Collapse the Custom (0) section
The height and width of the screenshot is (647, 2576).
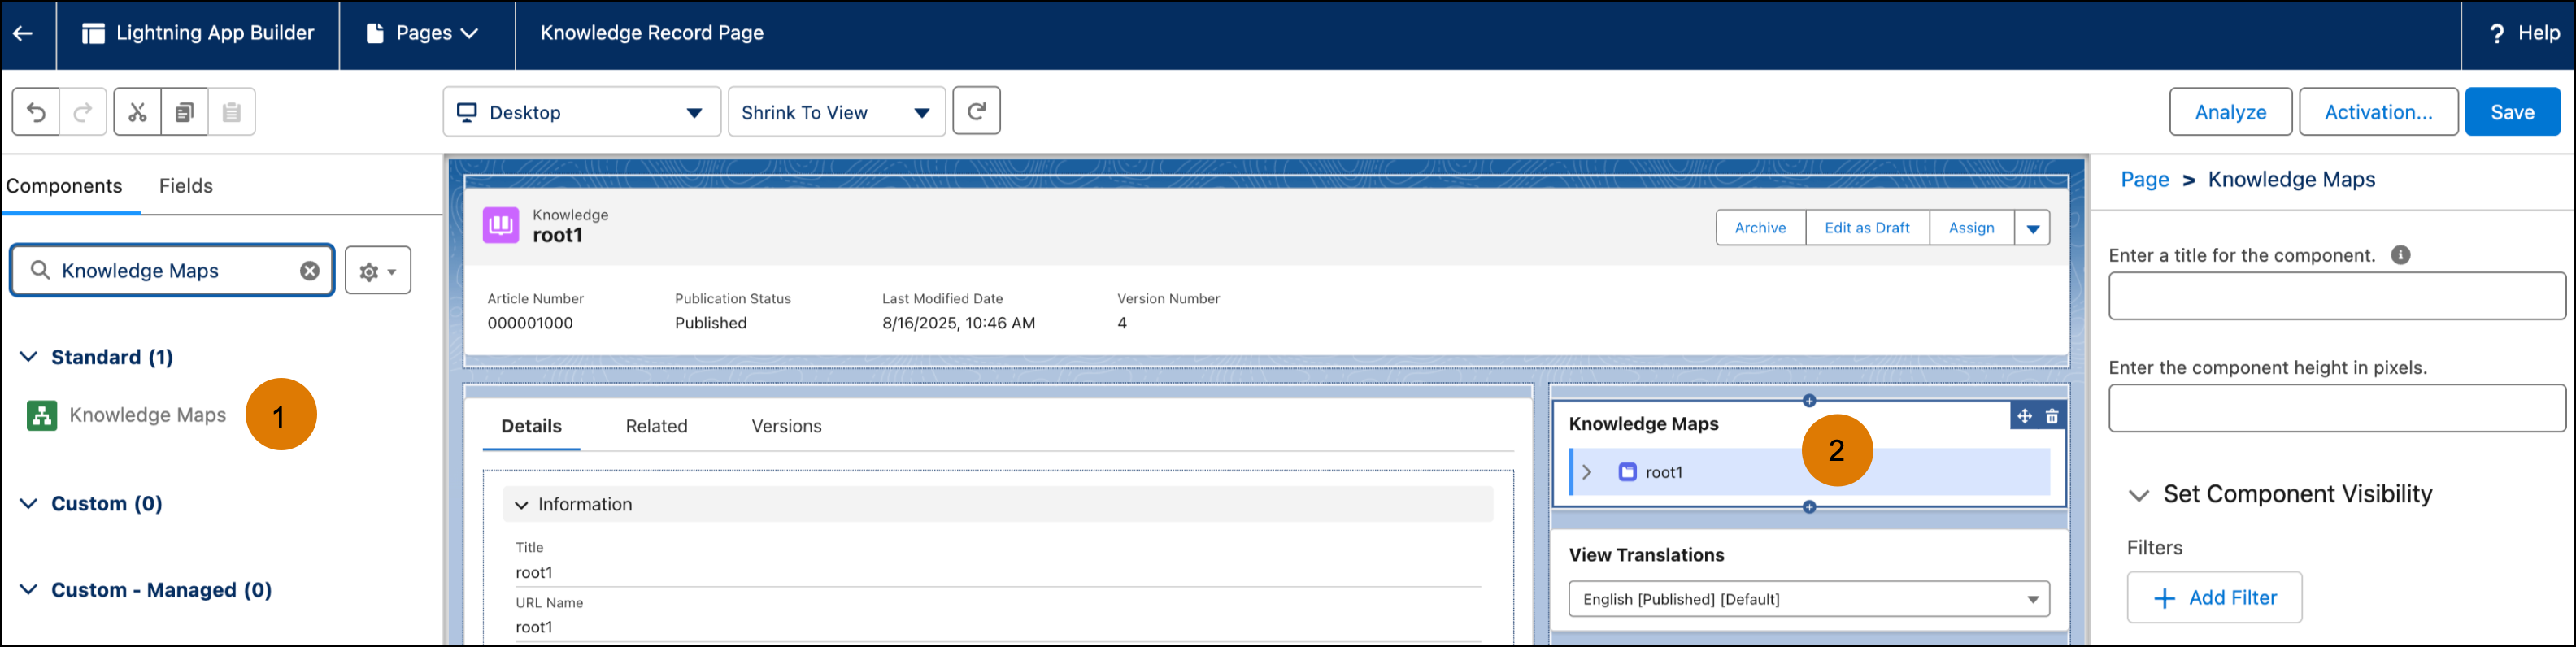[29, 503]
